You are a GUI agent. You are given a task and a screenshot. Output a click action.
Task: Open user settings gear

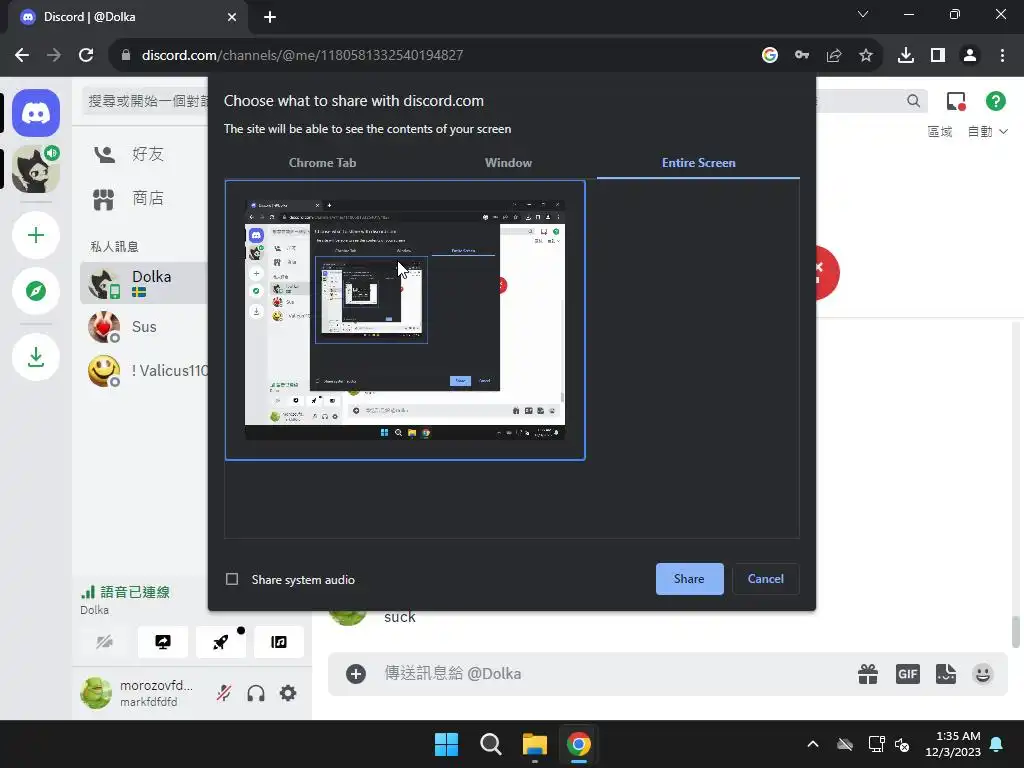[x=288, y=693]
